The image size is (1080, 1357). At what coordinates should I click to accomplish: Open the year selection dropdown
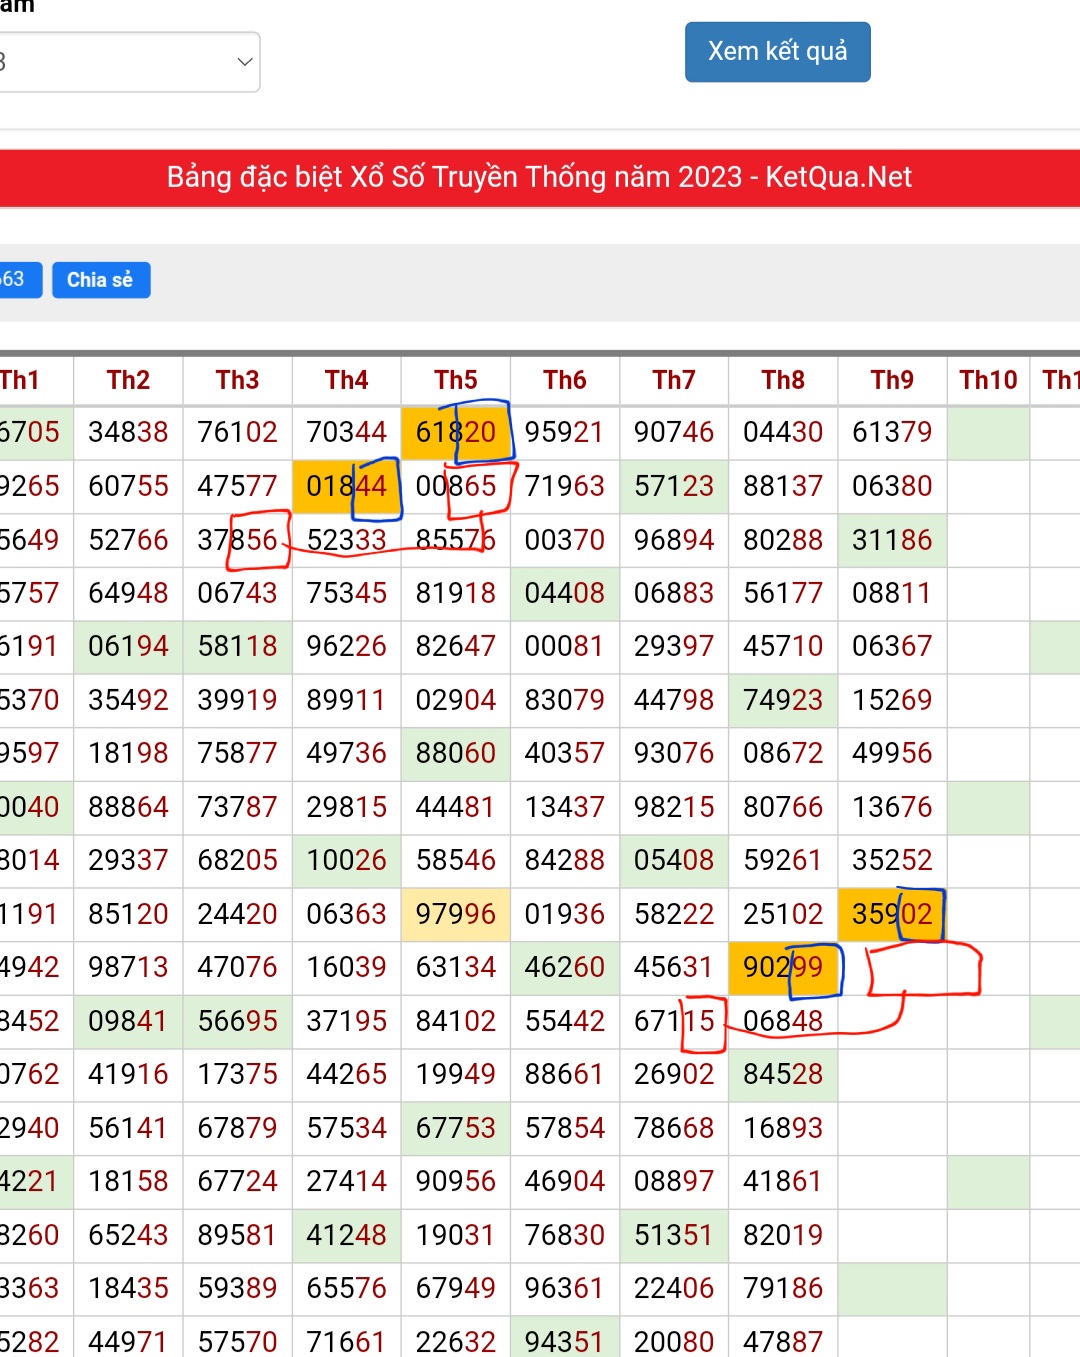pos(130,62)
